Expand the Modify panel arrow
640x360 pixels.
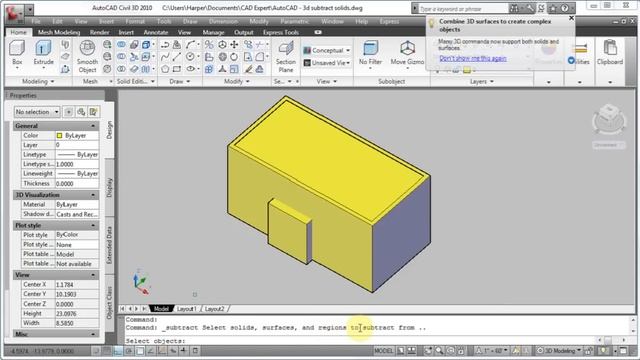pyautogui.click(x=248, y=82)
